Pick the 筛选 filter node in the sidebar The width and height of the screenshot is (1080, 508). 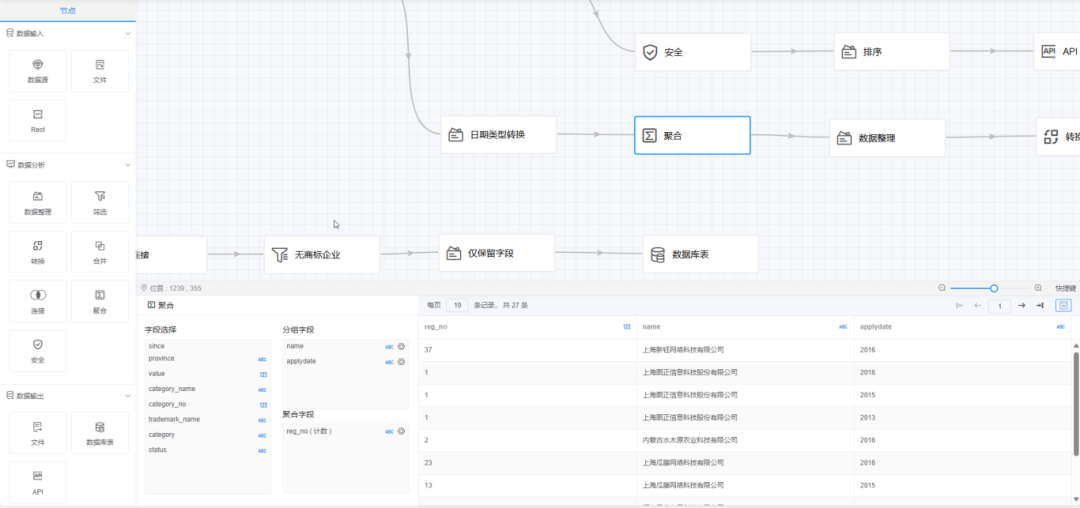pyautogui.click(x=100, y=202)
